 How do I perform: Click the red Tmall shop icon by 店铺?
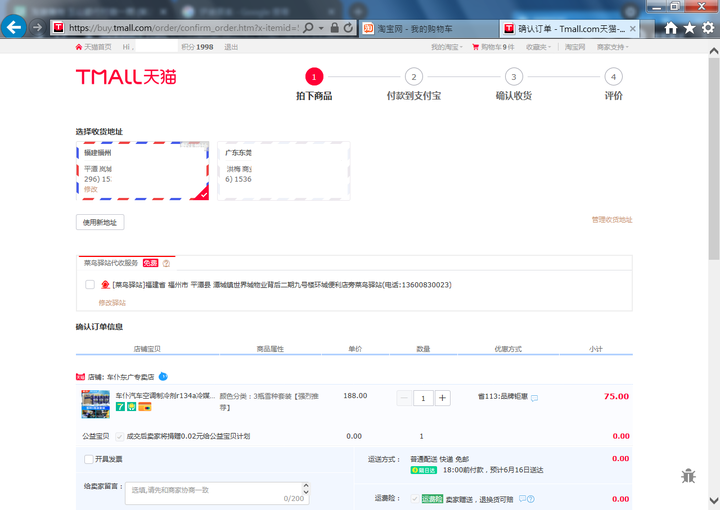pos(80,377)
